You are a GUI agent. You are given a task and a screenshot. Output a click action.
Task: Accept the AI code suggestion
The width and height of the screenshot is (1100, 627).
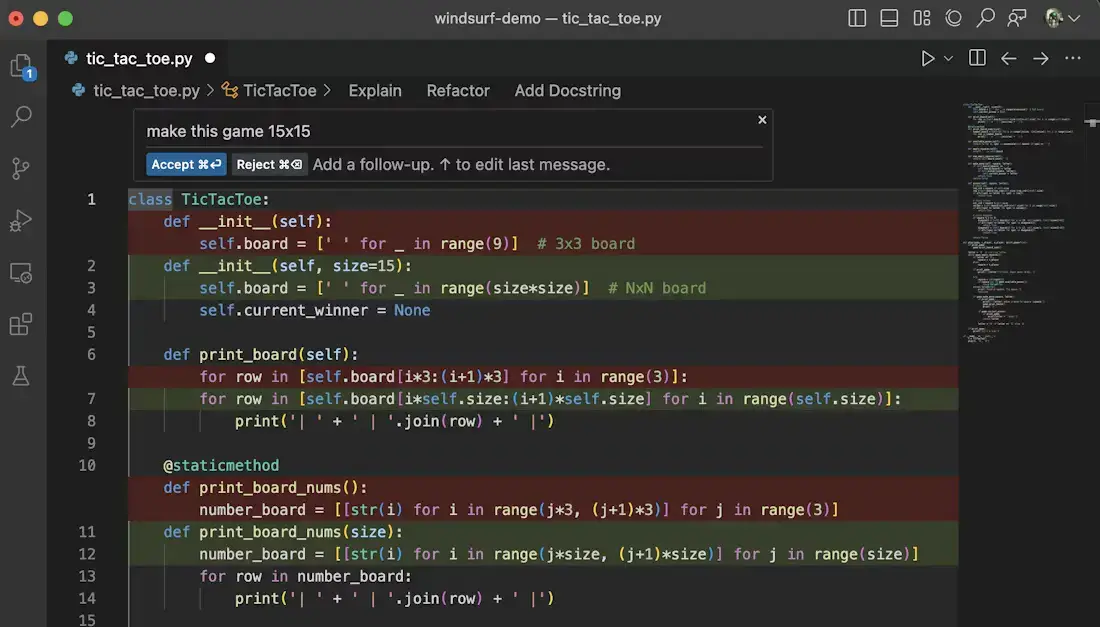tap(186, 163)
